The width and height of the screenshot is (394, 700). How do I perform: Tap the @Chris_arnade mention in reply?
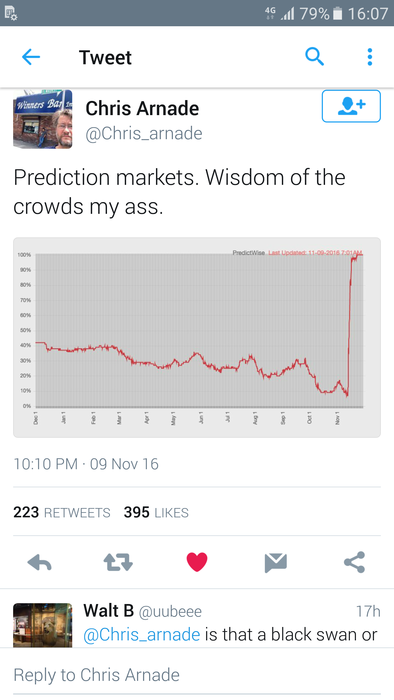click(141, 634)
